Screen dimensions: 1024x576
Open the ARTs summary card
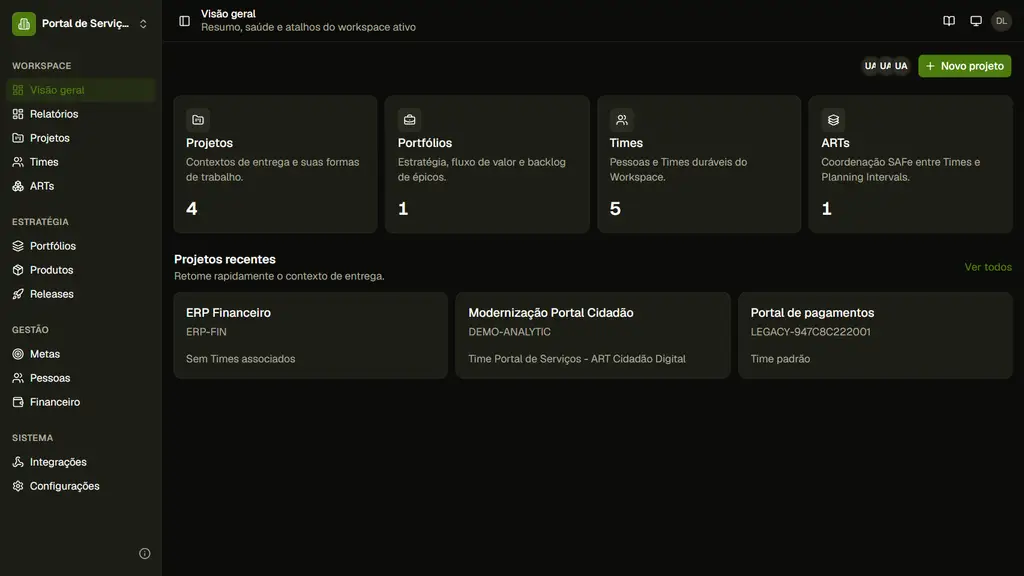coord(910,164)
